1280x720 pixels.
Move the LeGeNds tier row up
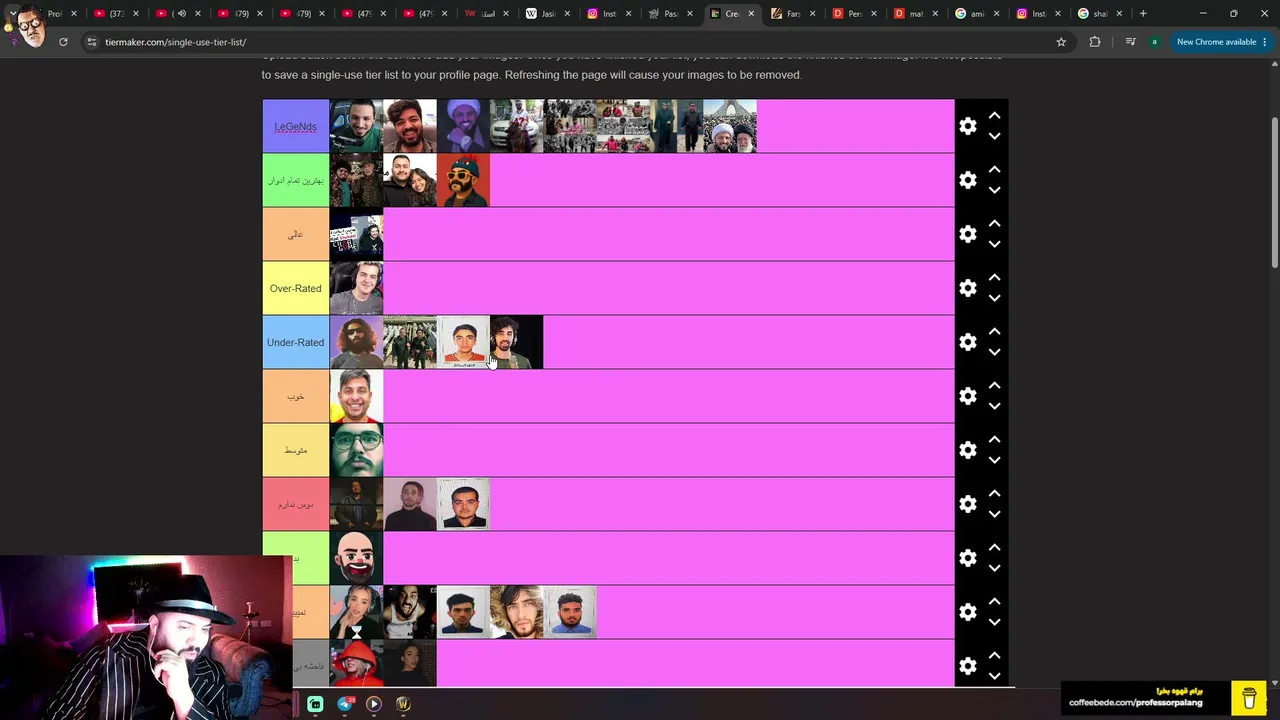(x=994, y=116)
